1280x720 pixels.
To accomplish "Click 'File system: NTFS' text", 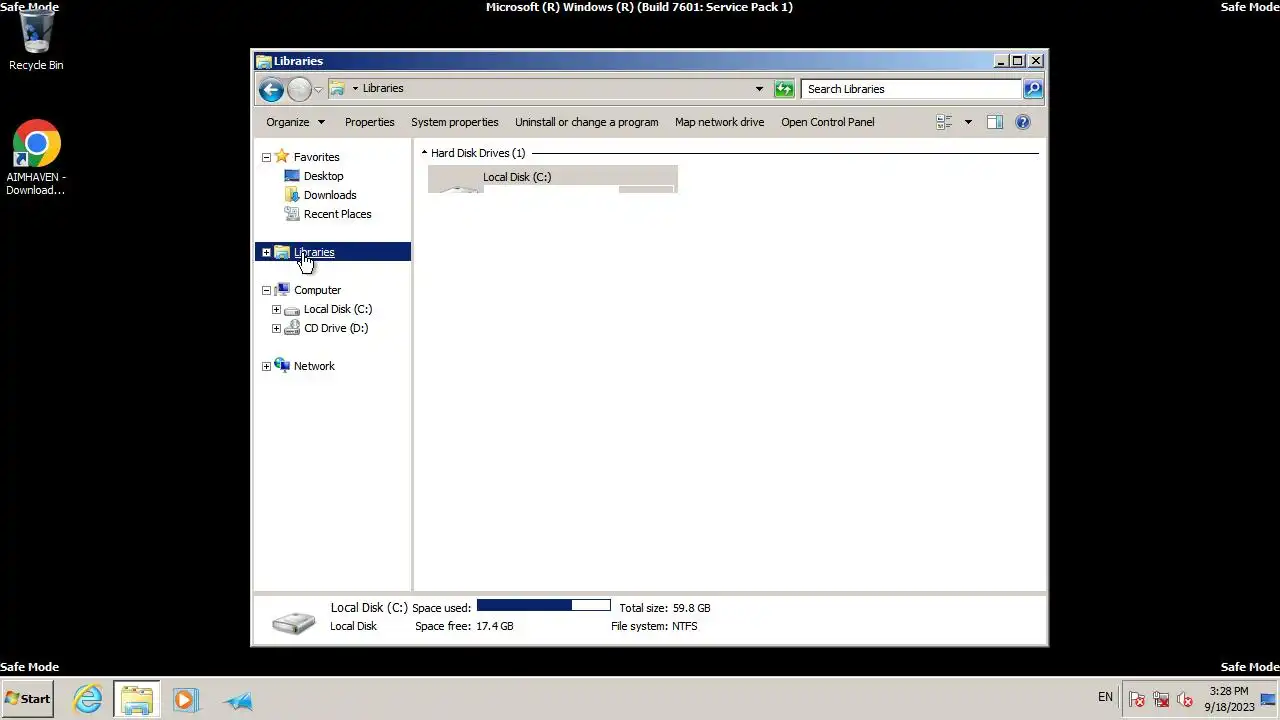I will 654,626.
